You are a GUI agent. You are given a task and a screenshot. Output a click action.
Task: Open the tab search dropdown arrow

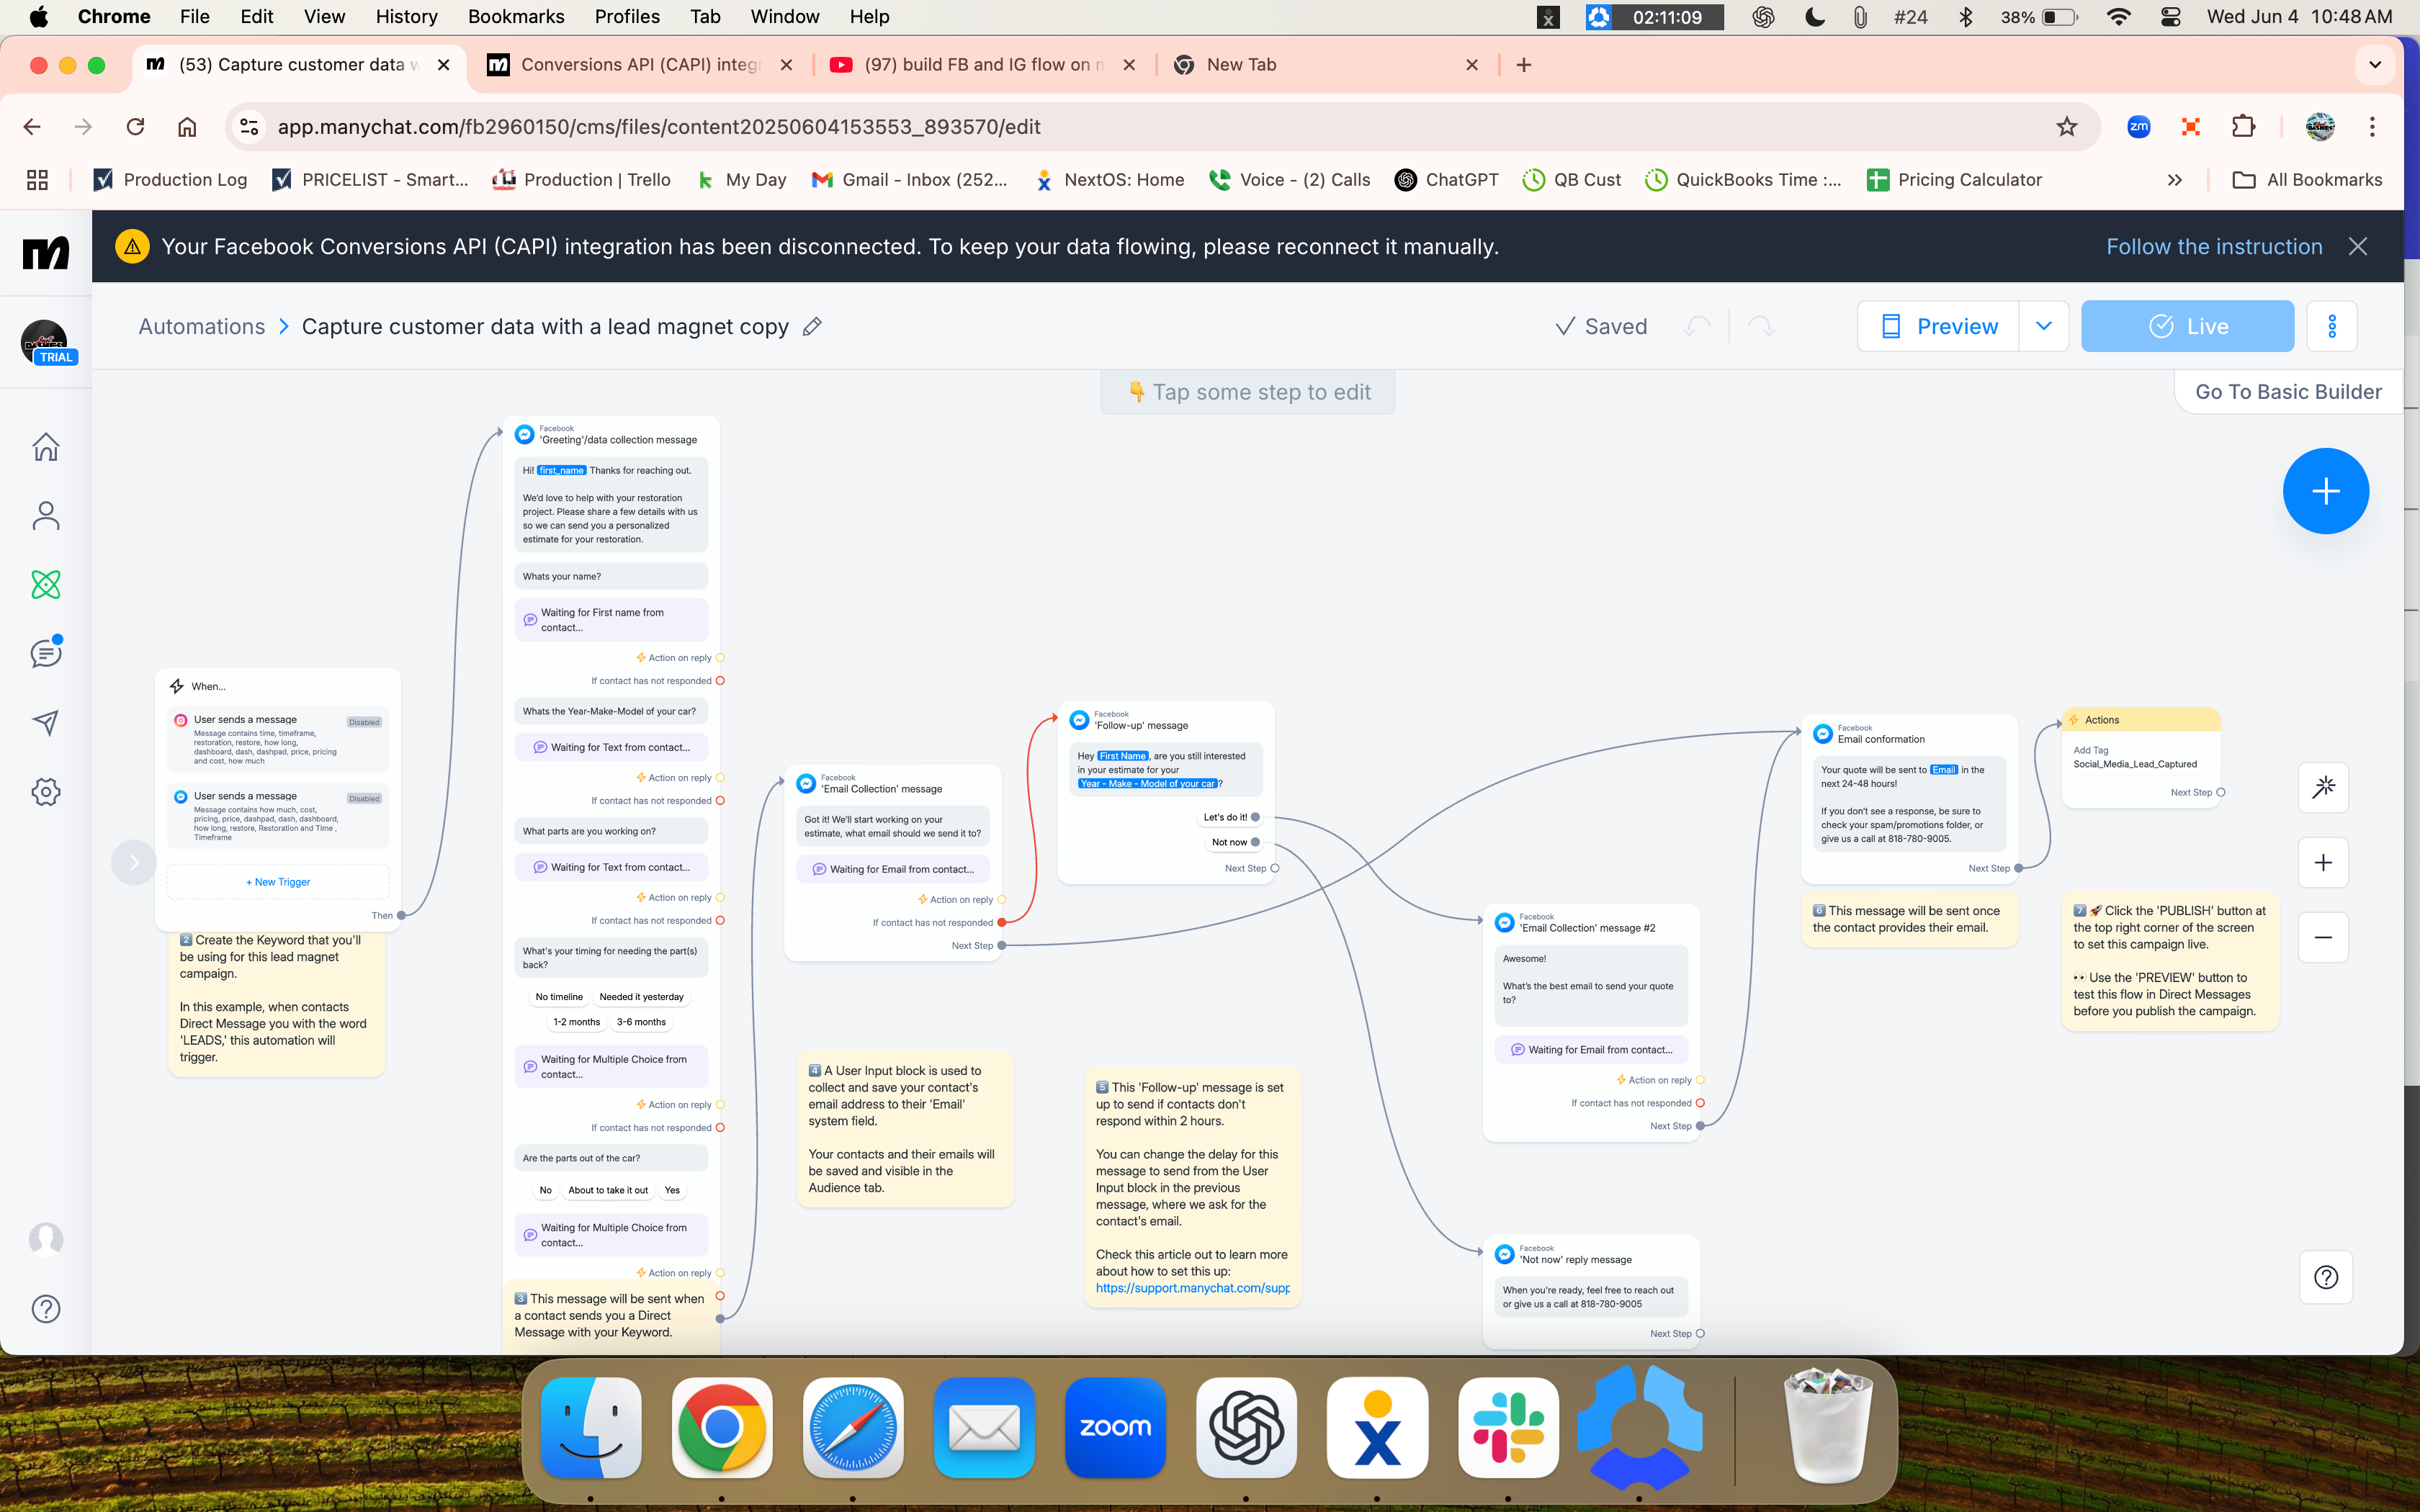coord(2375,65)
